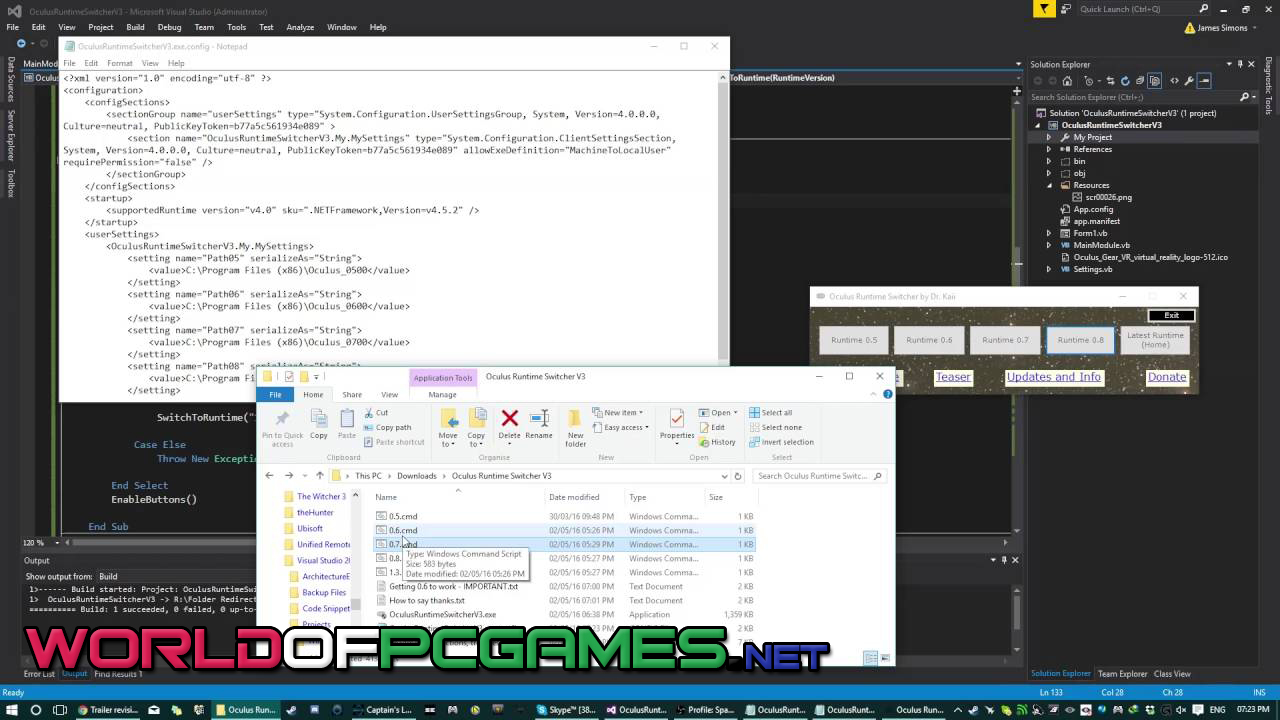Expand the References node in Solution Explorer
The image size is (1280, 720).
point(1049,149)
